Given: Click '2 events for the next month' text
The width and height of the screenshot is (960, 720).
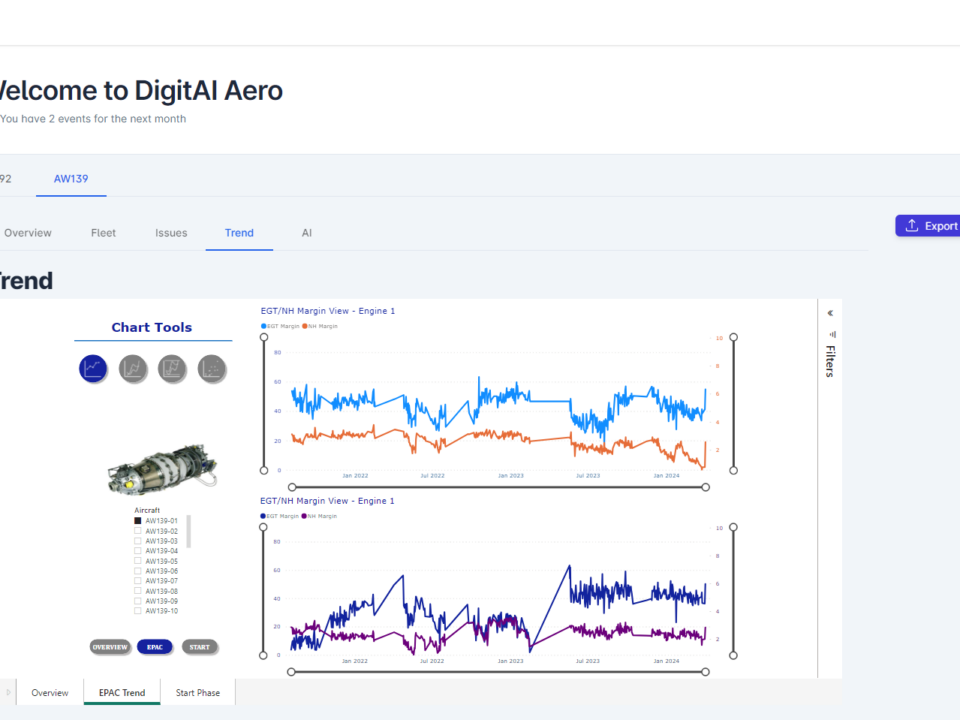Looking at the screenshot, I should click(117, 119).
